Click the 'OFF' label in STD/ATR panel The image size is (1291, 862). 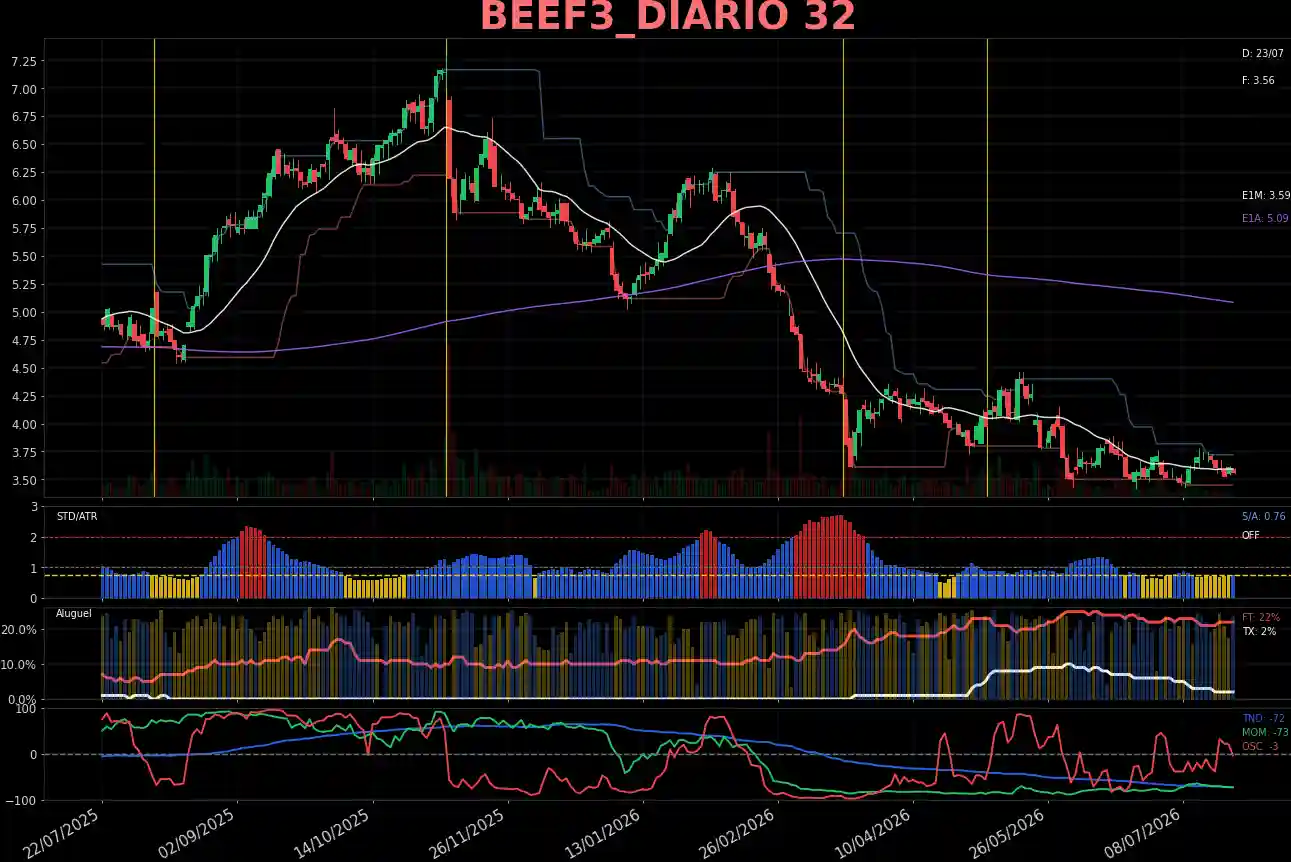pos(1251,536)
